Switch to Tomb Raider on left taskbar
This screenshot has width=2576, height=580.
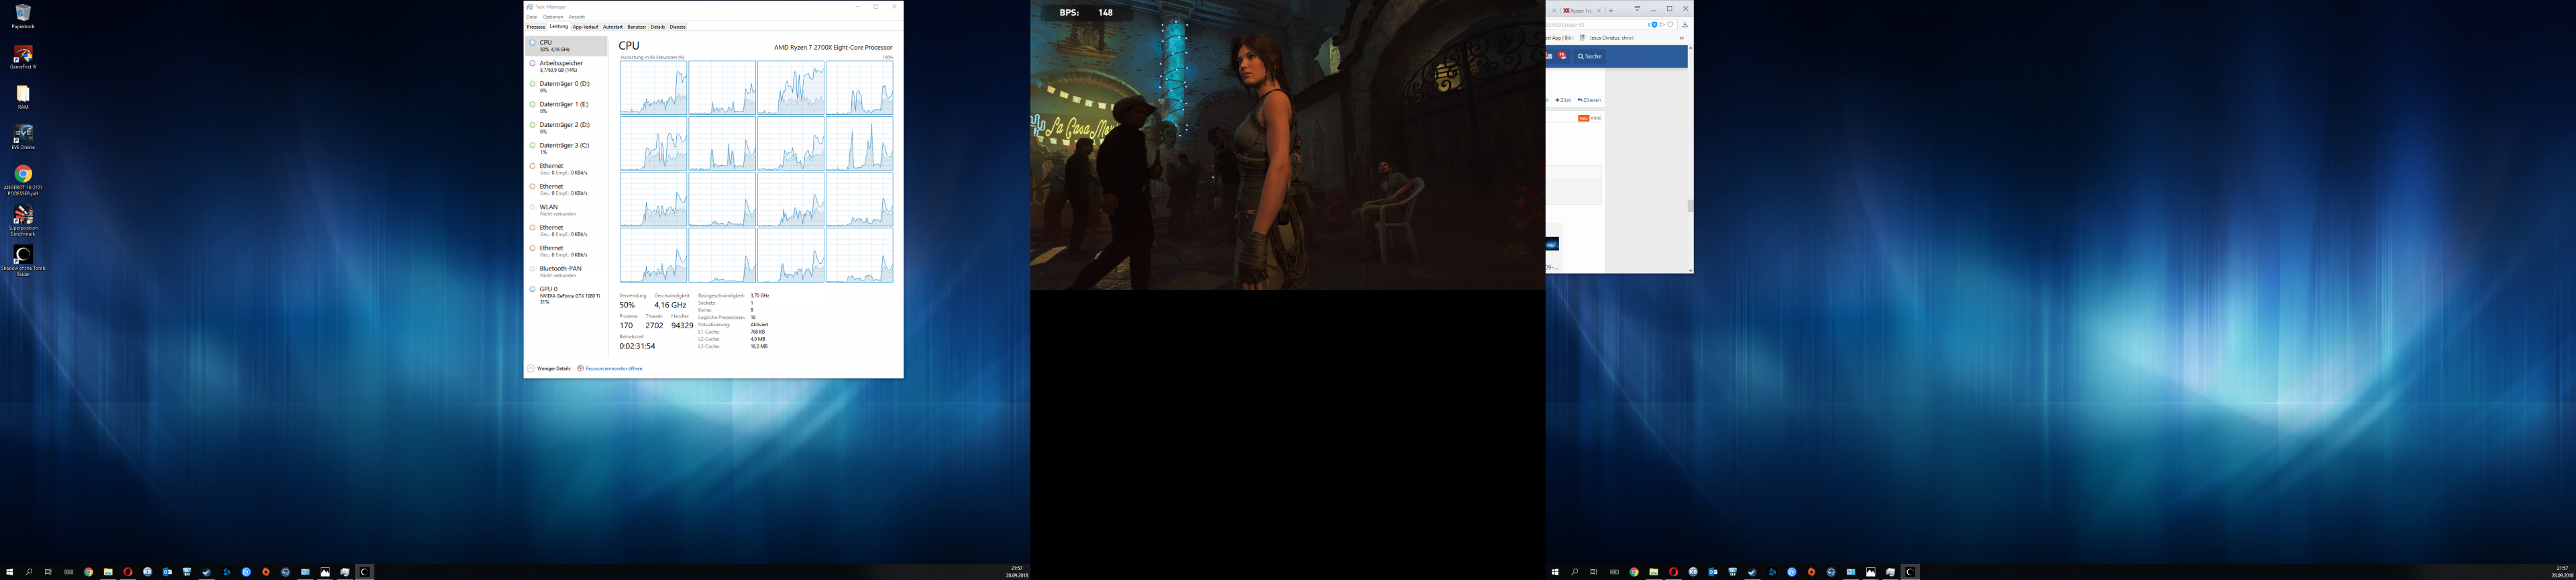pyautogui.click(x=364, y=572)
